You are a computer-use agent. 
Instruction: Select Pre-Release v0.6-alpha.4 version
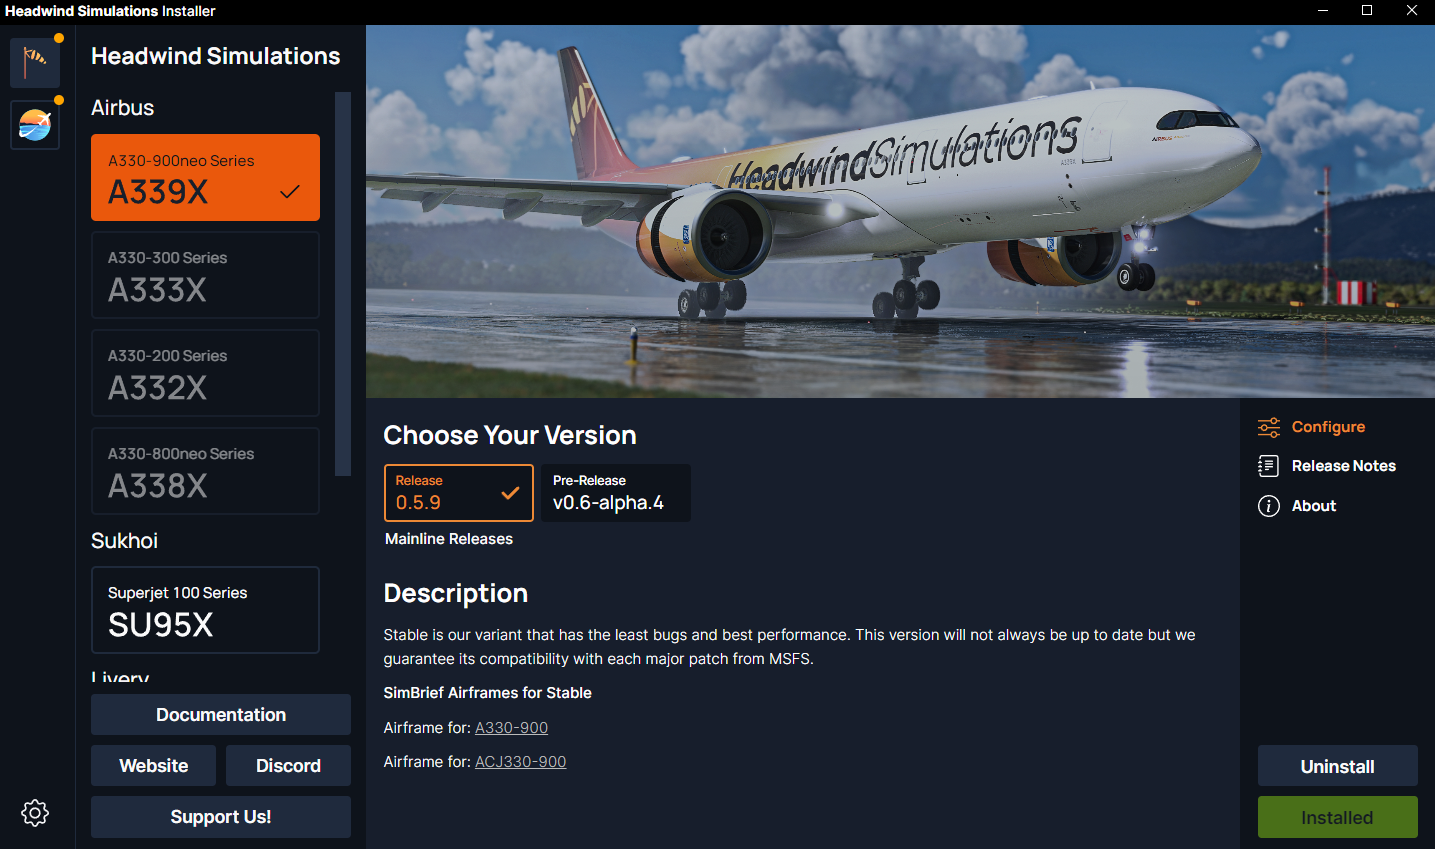(616, 493)
